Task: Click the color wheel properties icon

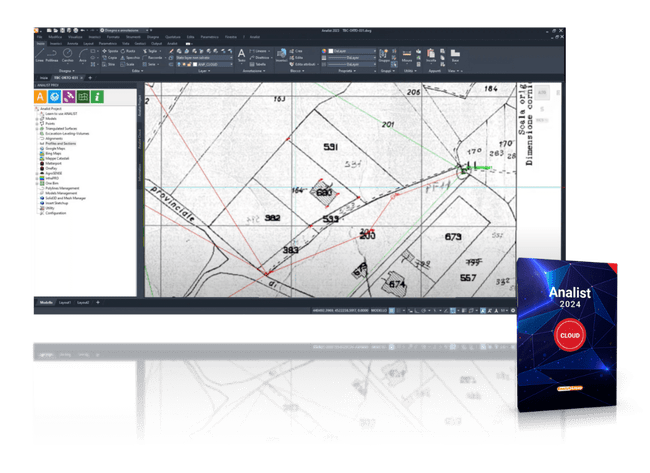Action: tap(324, 51)
